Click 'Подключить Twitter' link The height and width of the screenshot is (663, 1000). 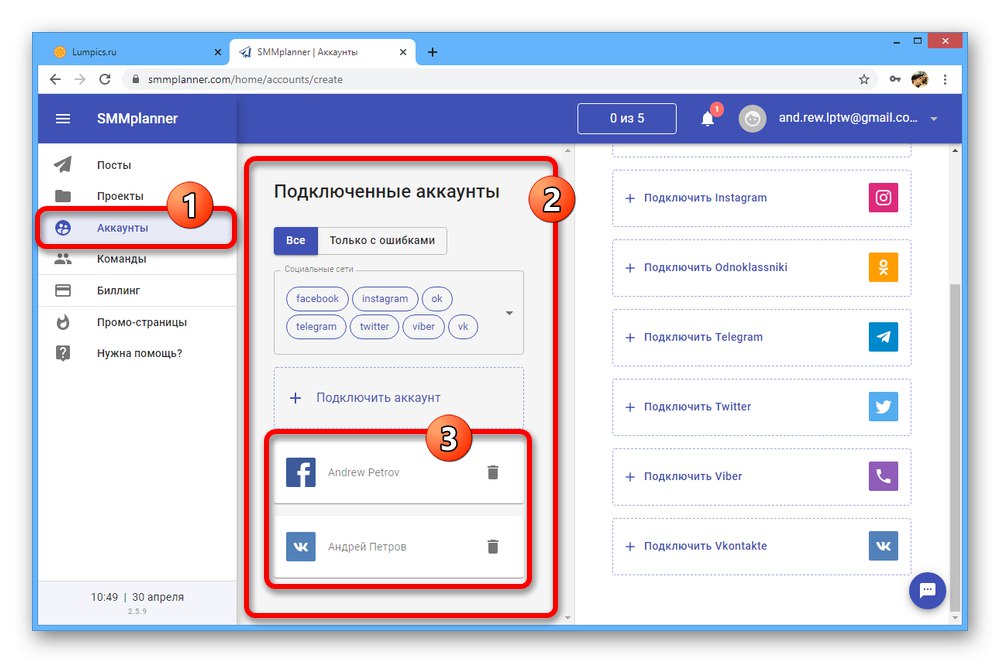(x=697, y=407)
